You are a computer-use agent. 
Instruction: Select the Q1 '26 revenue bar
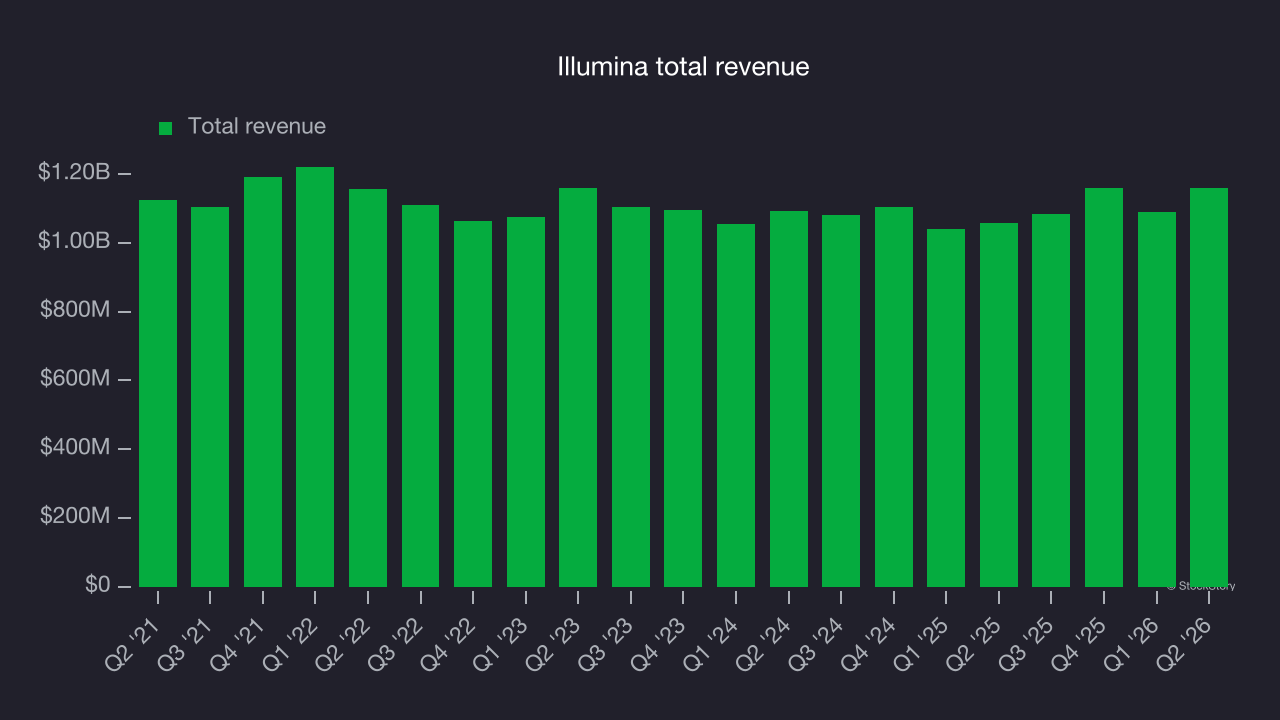tap(1157, 399)
